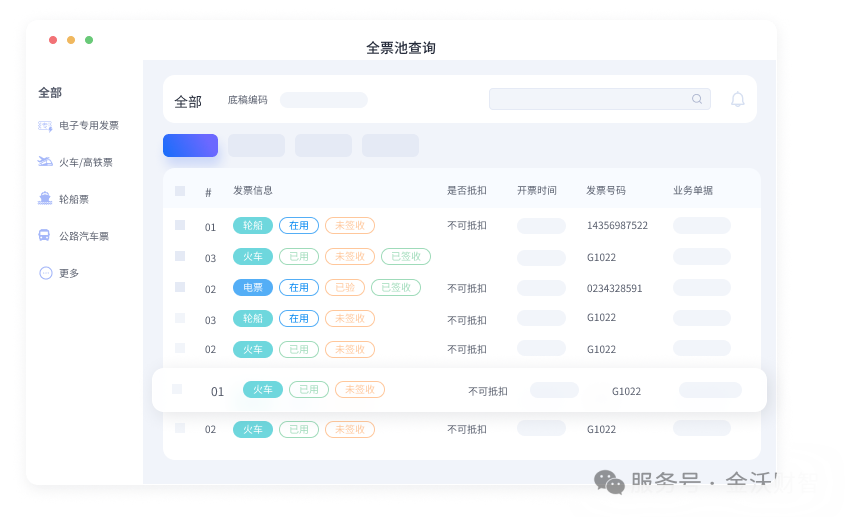Click the magnifier search icon
Image resolution: width=847 pixels, height=517 pixels.
pyautogui.click(x=697, y=99)
